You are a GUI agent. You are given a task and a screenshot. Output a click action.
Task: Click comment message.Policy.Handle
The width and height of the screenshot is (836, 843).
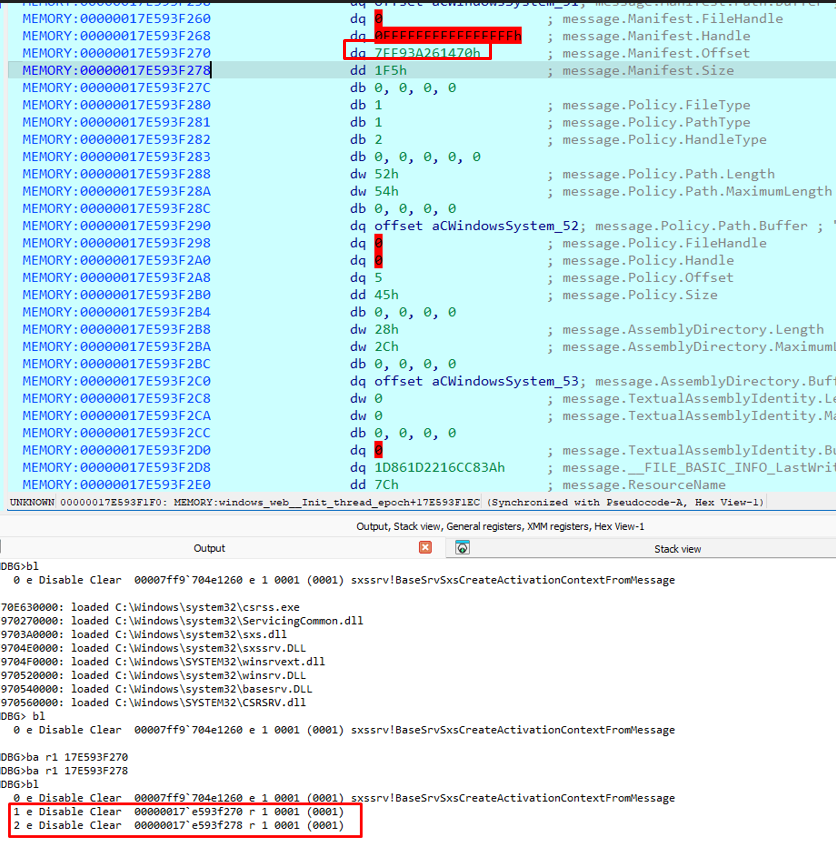[648, 260]
